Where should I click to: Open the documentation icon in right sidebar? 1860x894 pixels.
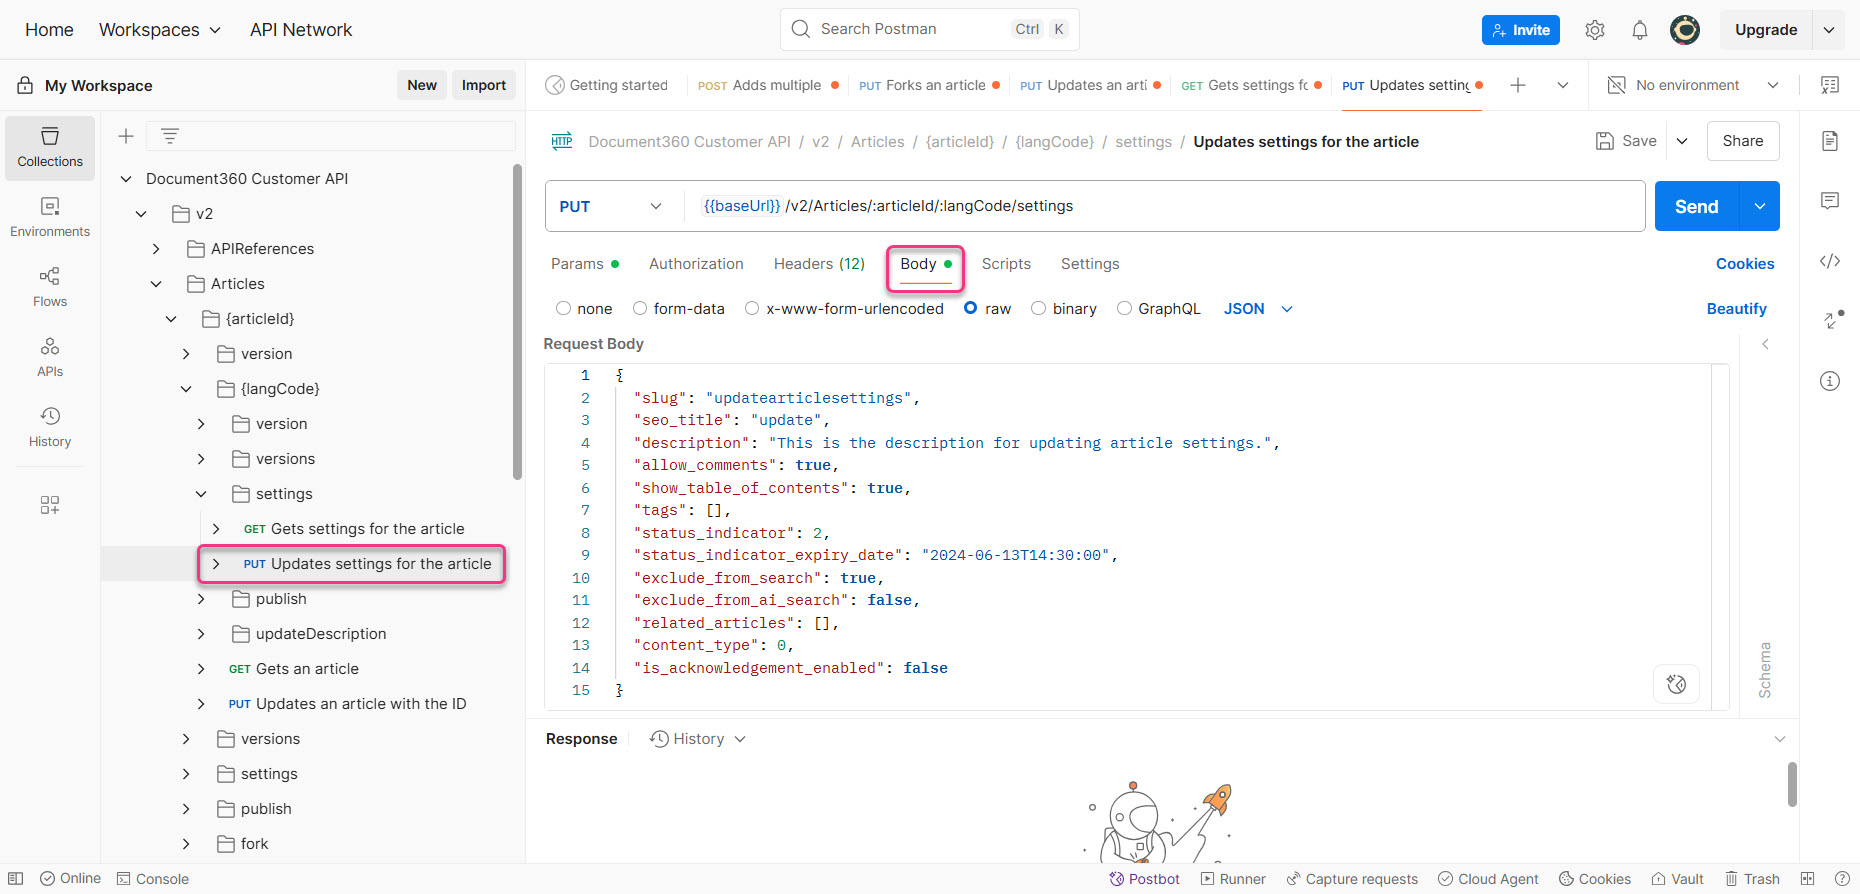tap(1830, 141)
